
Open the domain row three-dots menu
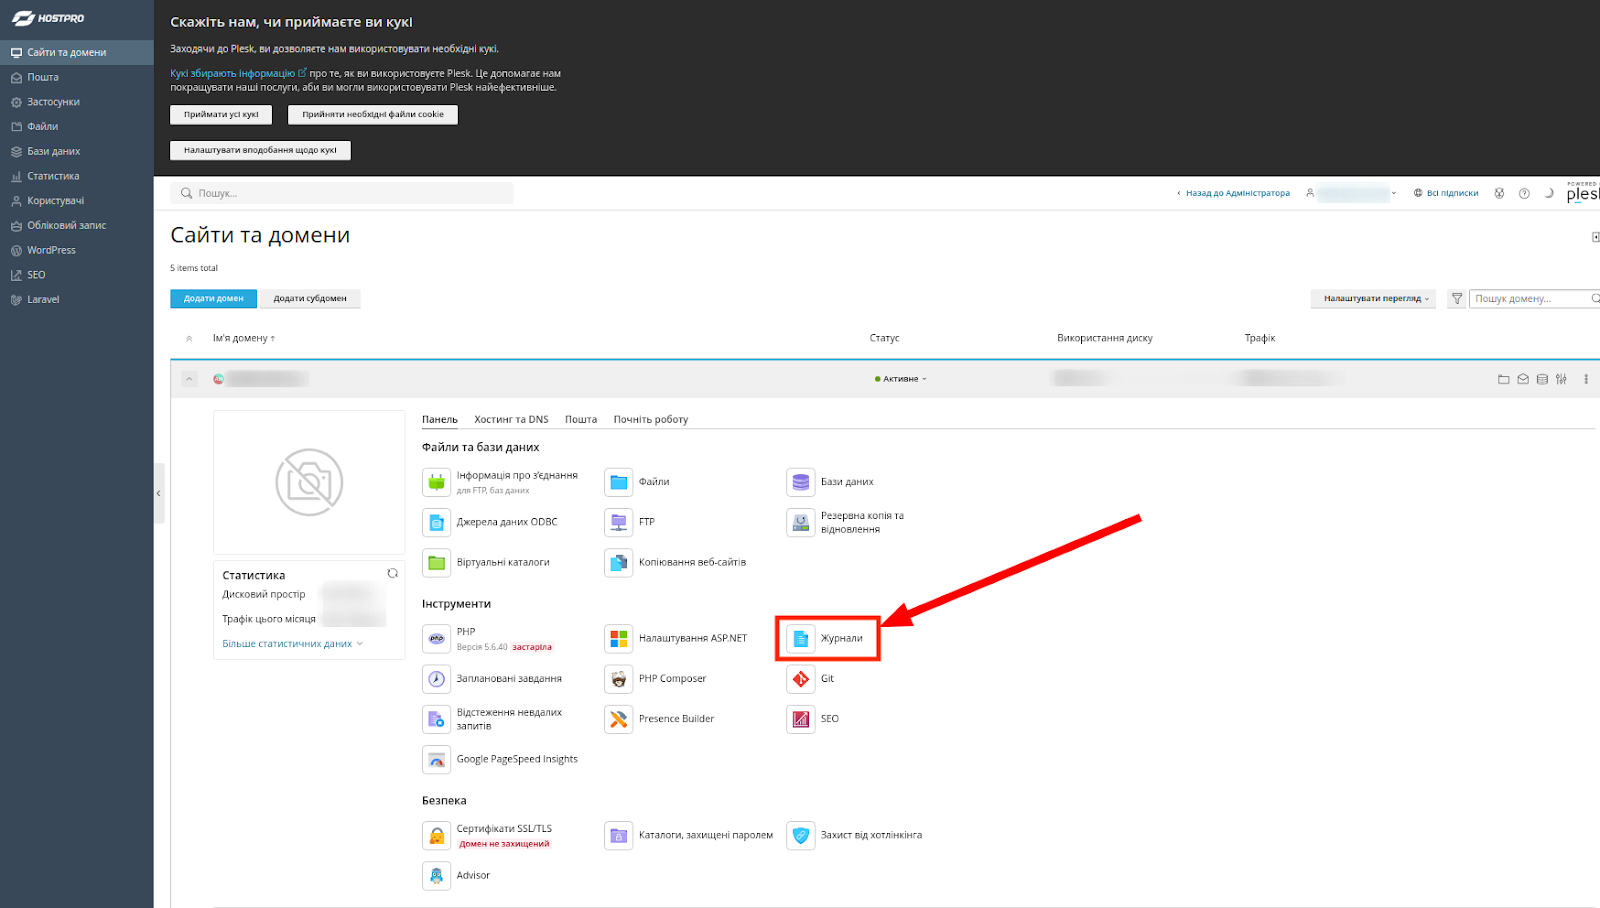(1586, 379)
